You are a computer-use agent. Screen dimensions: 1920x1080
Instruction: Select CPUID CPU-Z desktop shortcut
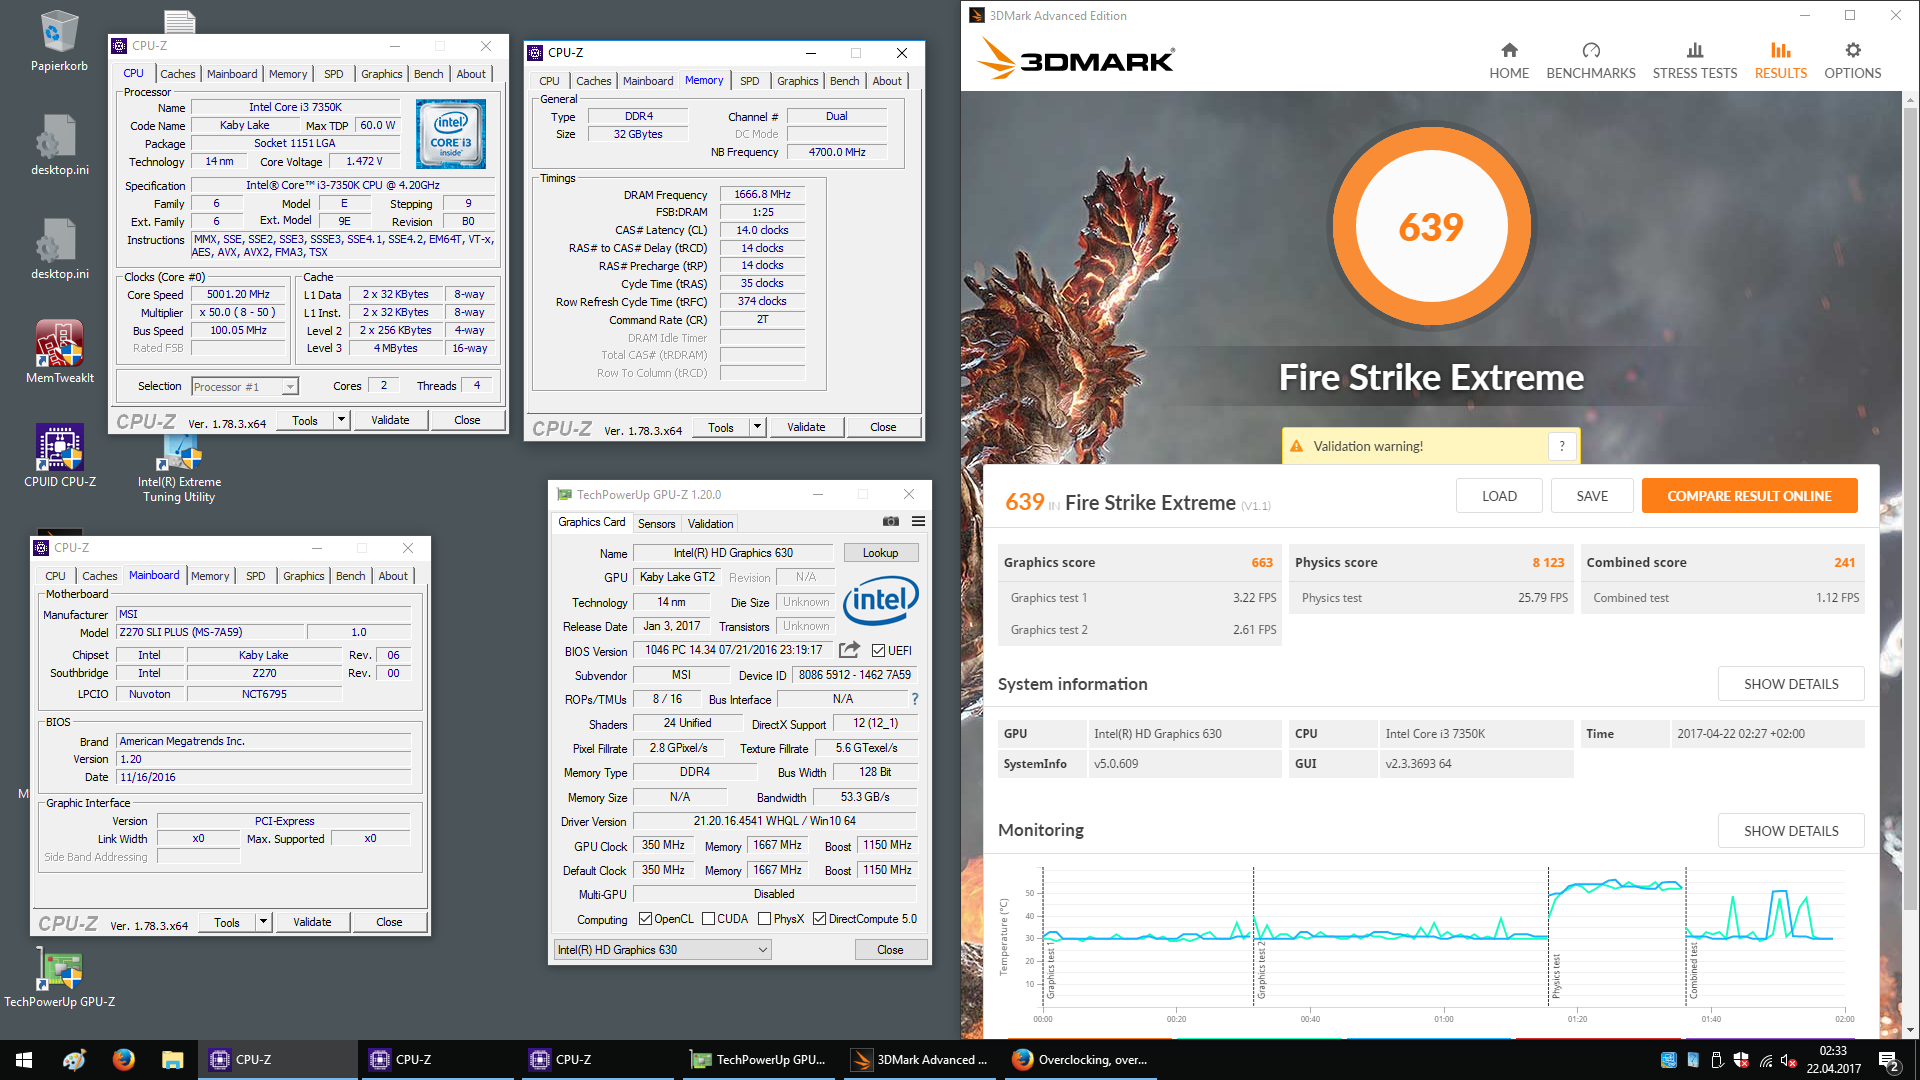(x=59, y=456)
